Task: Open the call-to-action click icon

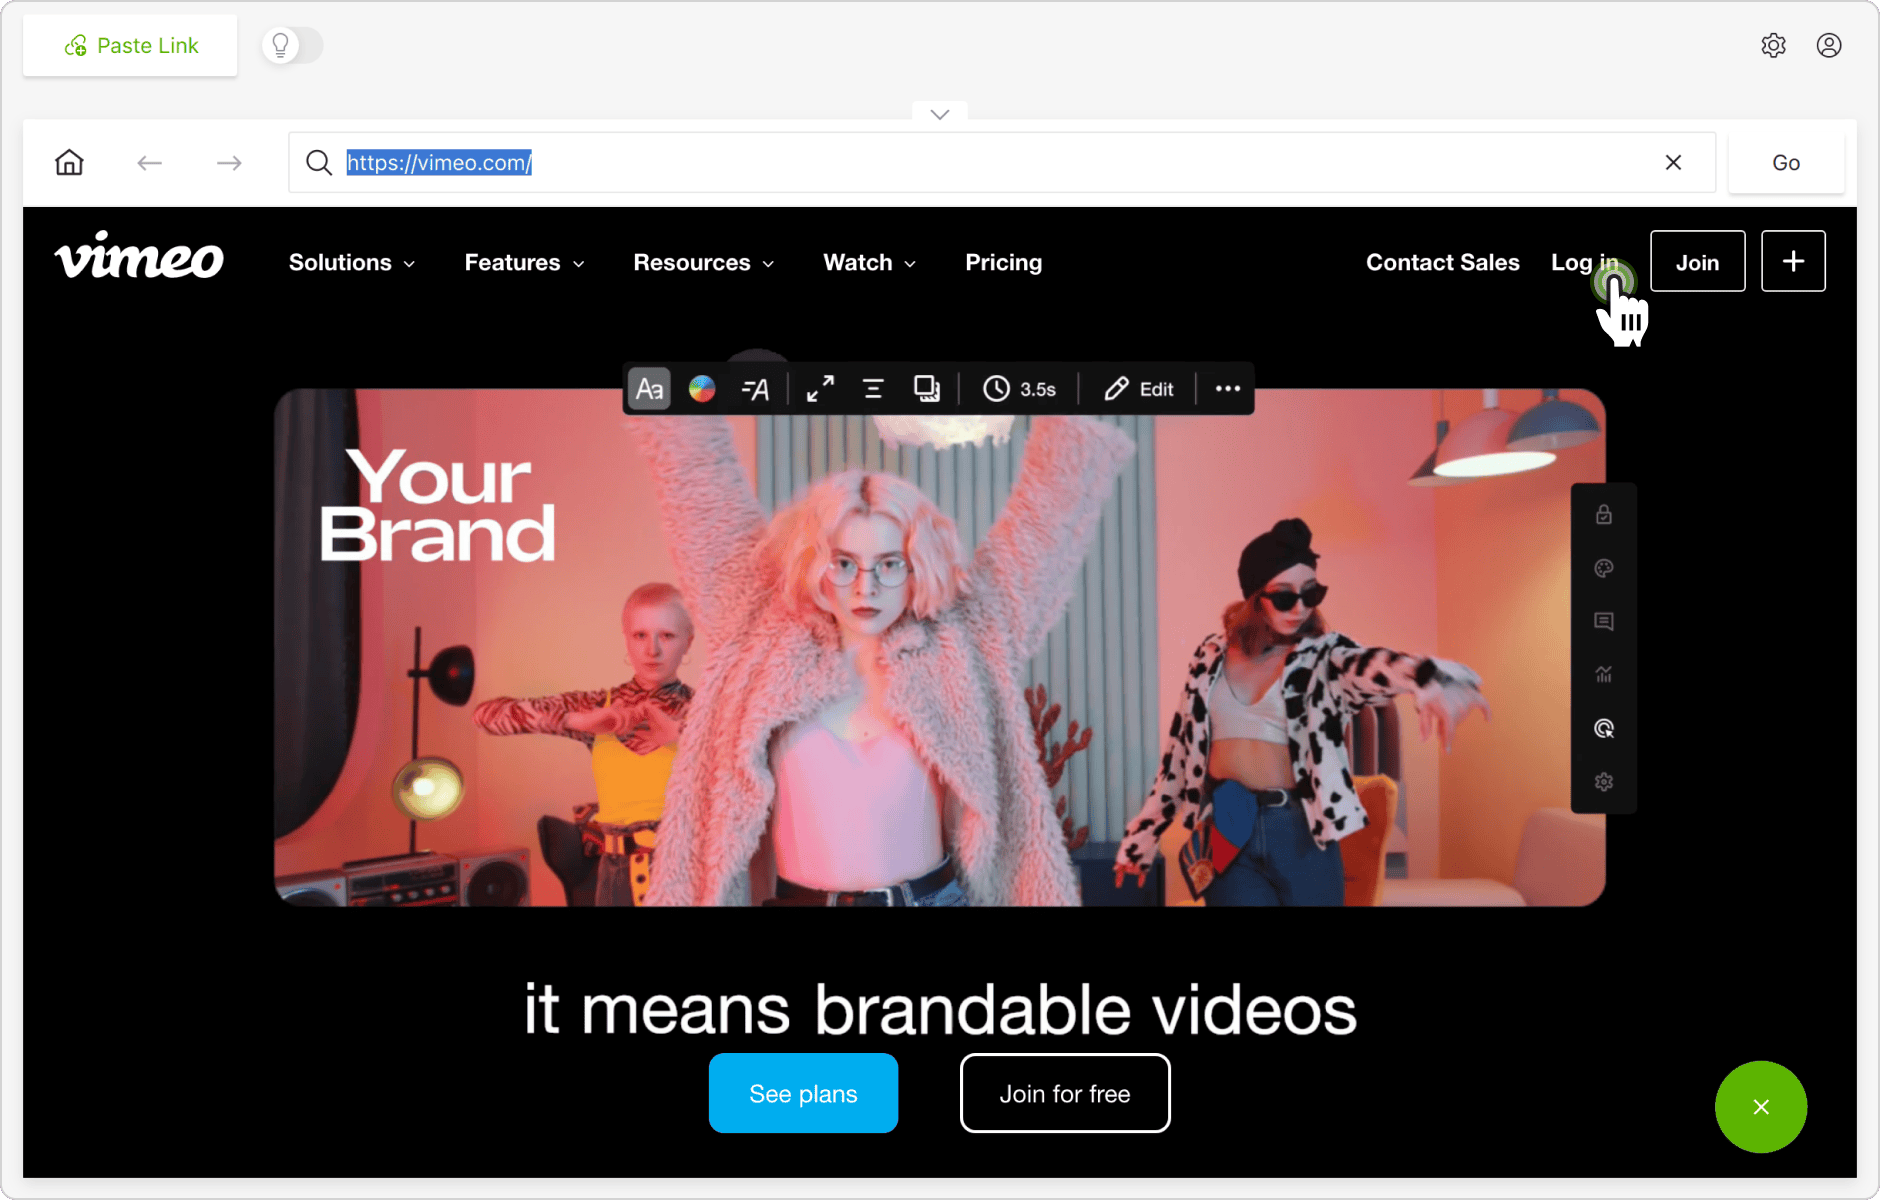Action: 1604,728
